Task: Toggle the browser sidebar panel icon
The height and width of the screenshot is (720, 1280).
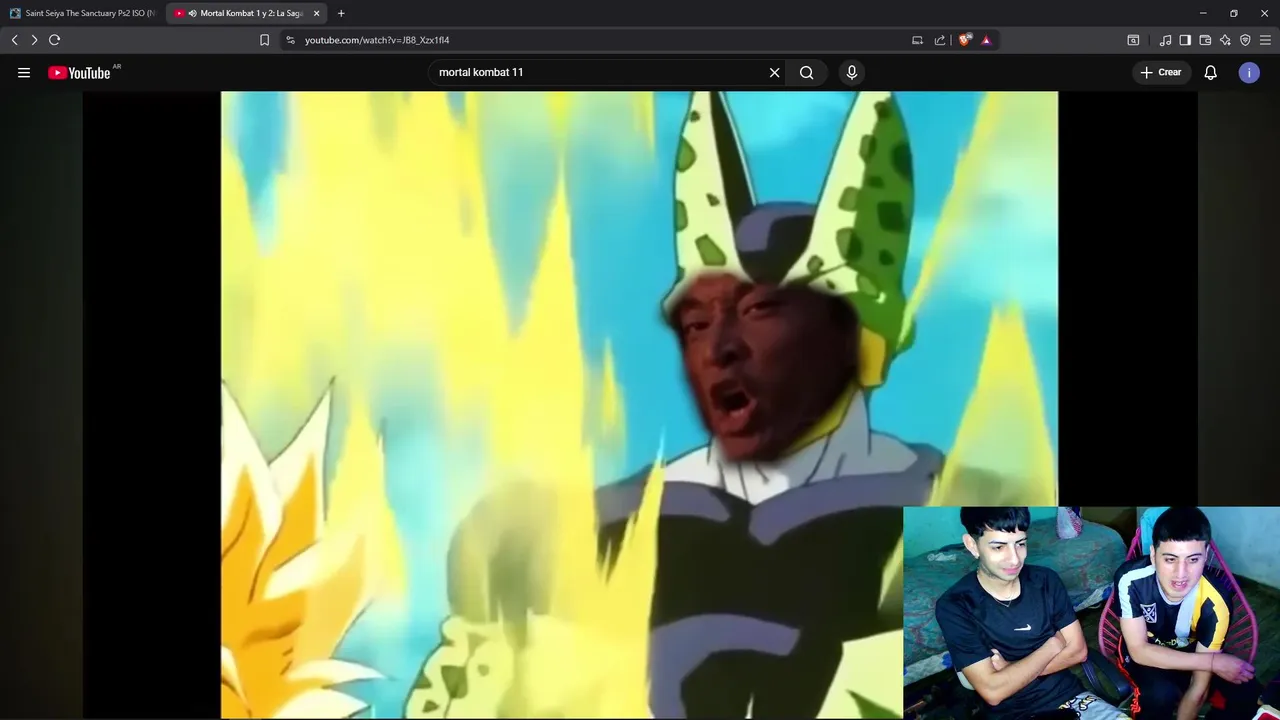Action: (1185, 40)
